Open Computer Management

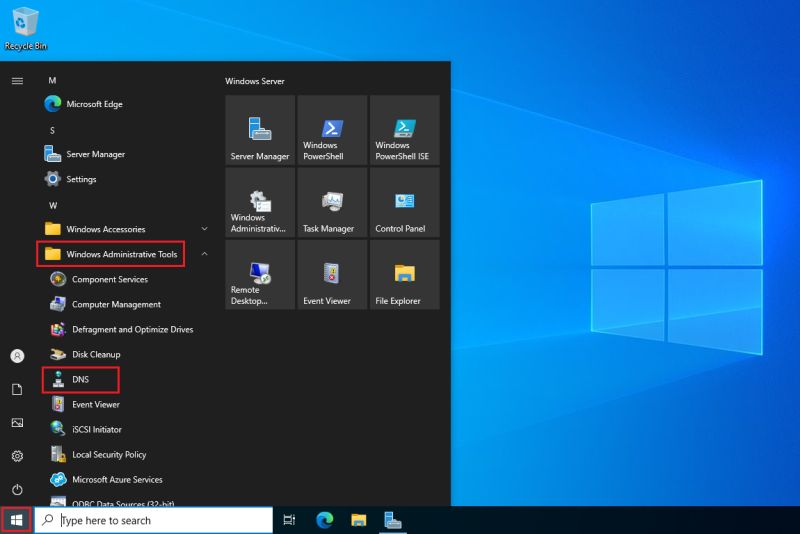[105, 304]
